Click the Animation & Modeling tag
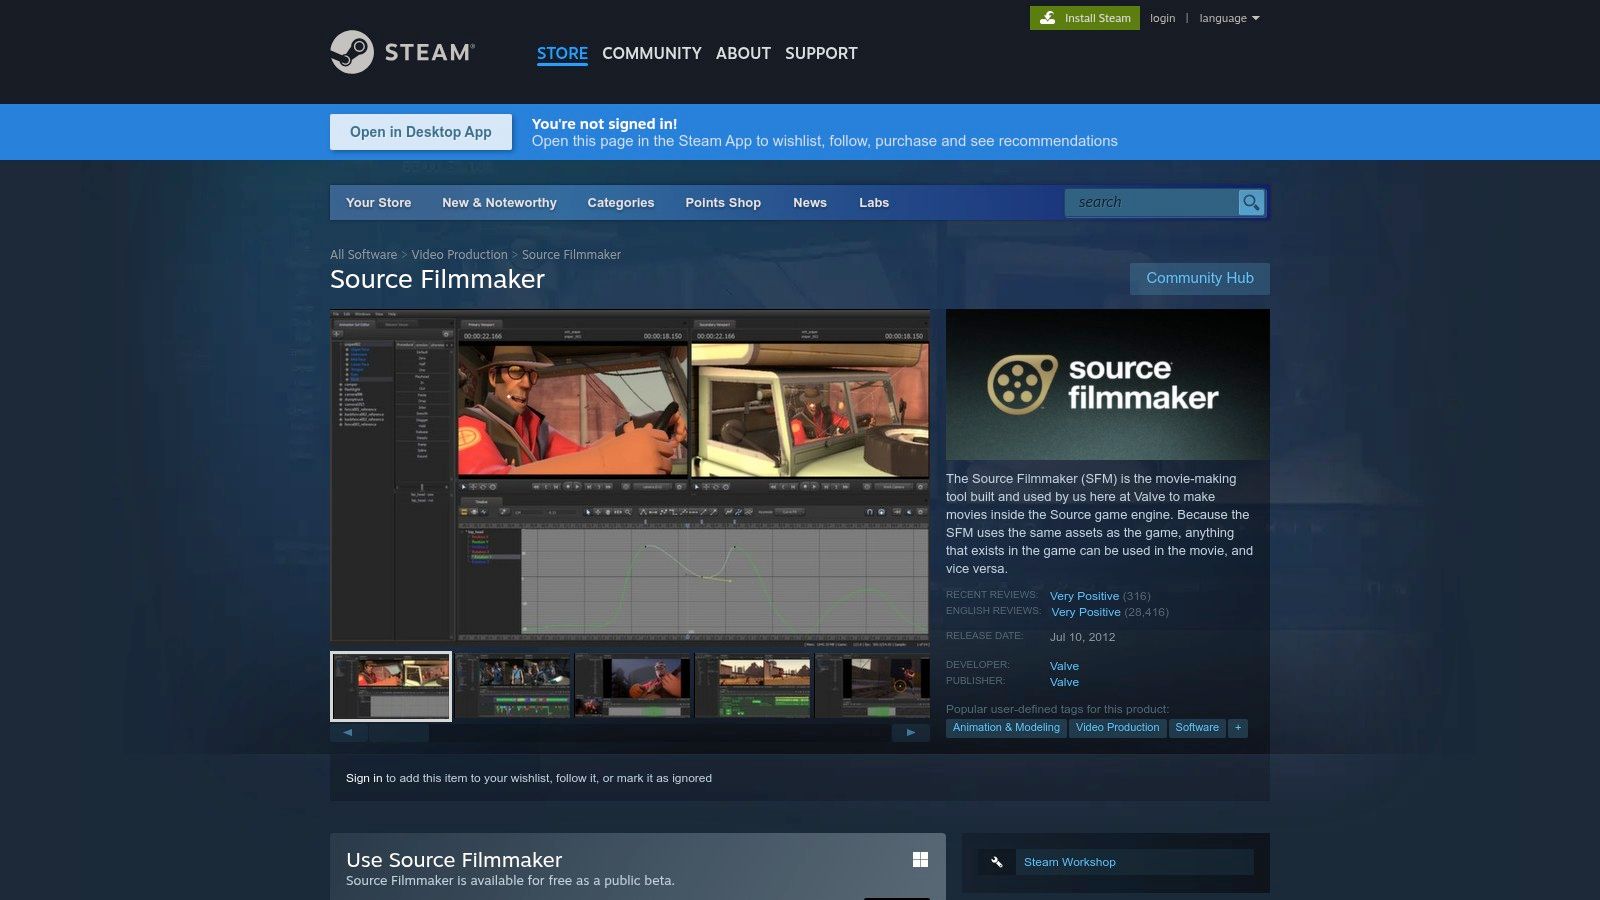The height and width of the screenshot is (900, 1600). click(1006, 728)
